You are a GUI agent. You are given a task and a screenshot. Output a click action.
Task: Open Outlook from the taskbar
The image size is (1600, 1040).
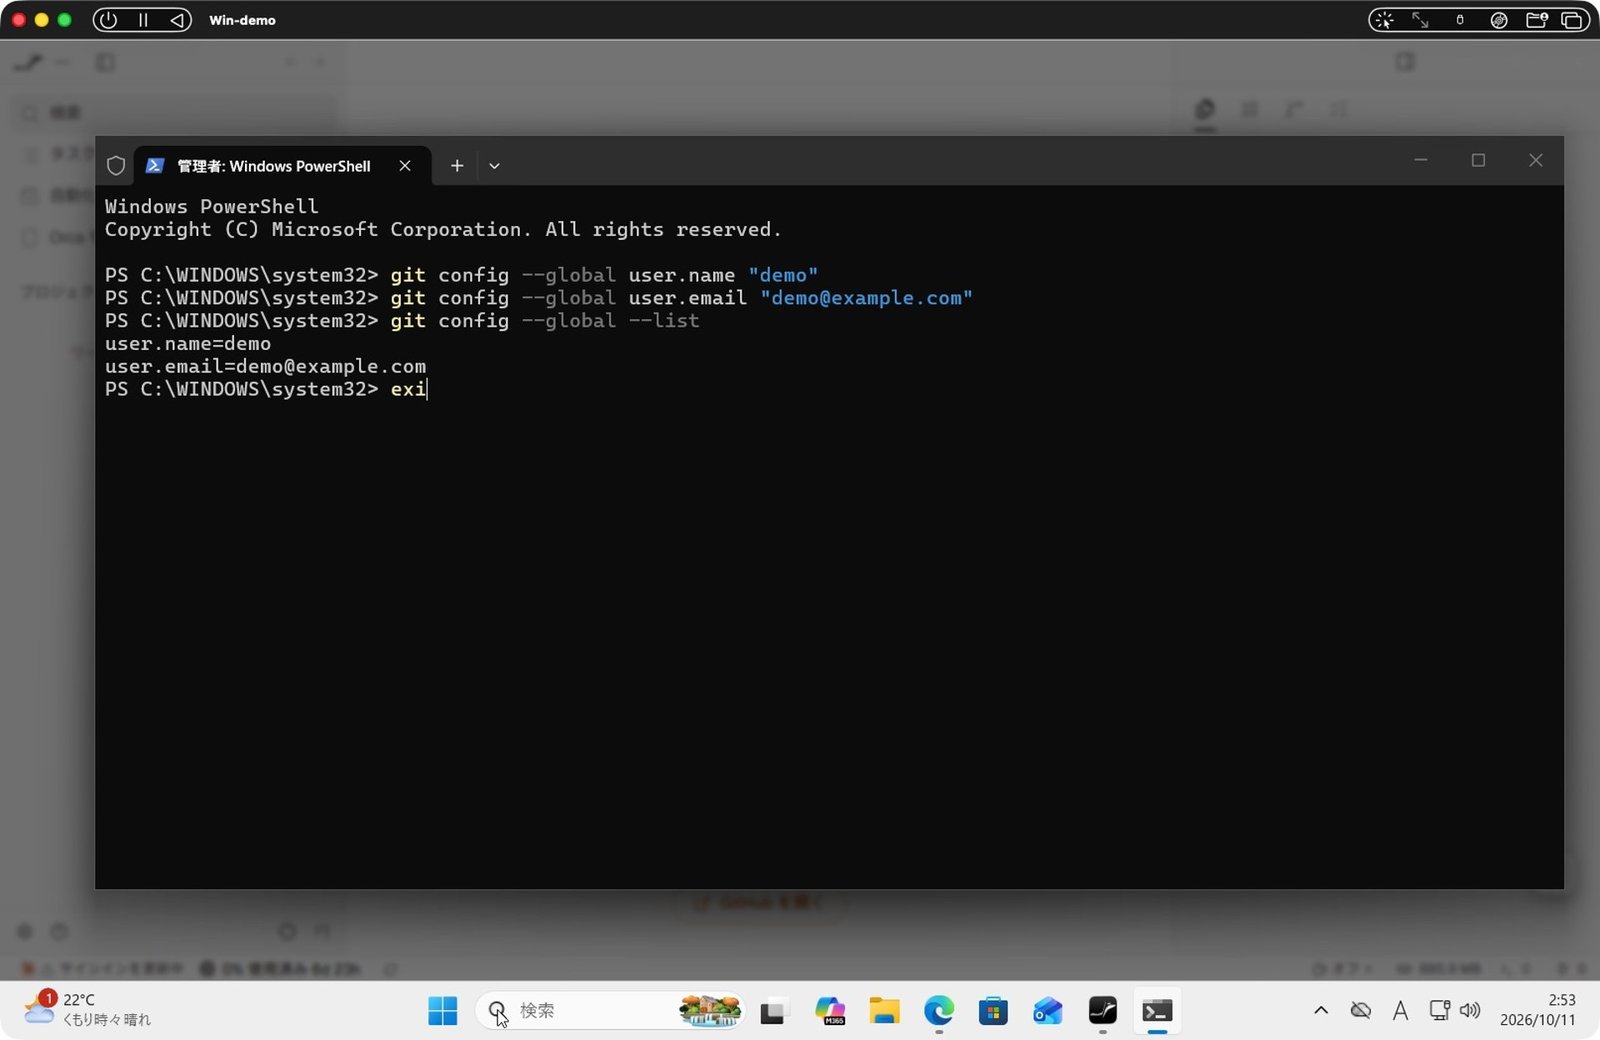(1048, 1011)
